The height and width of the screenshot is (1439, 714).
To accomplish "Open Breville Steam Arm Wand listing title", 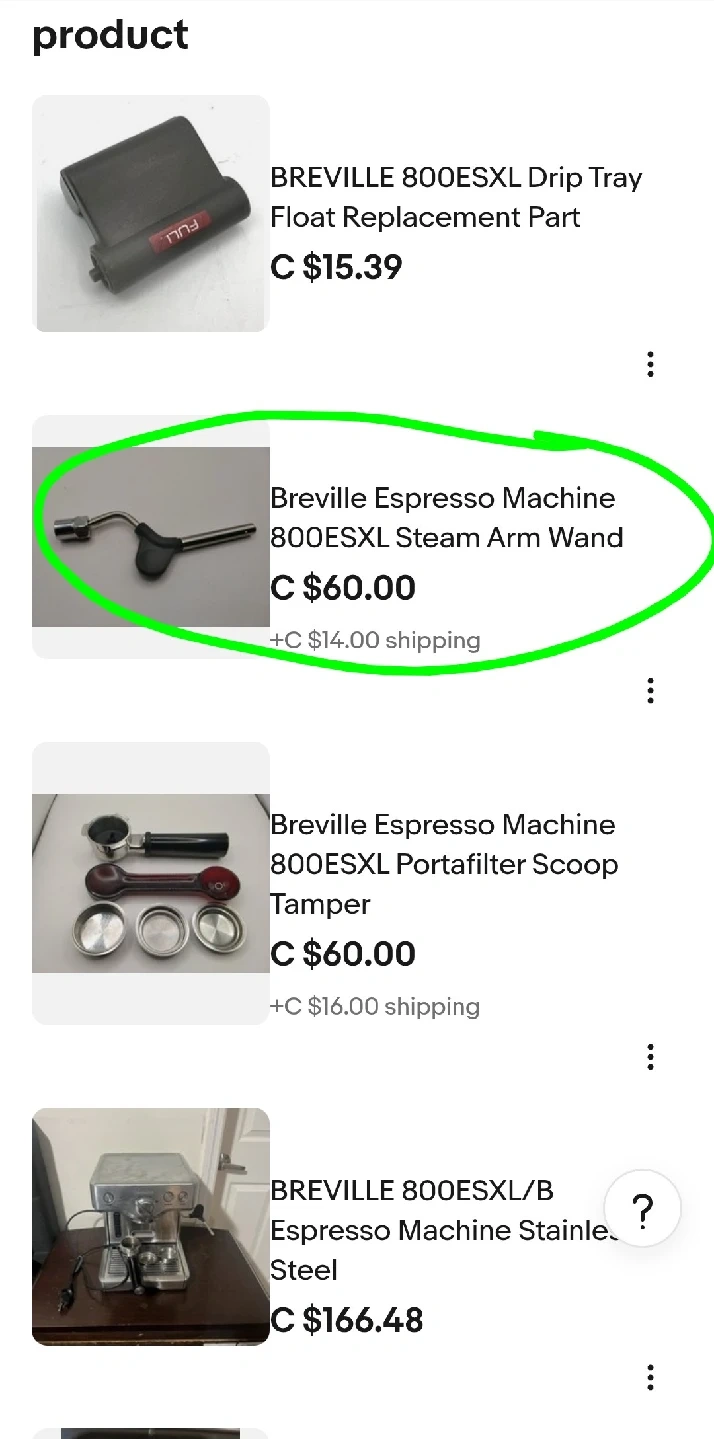I will coord(447,518).
